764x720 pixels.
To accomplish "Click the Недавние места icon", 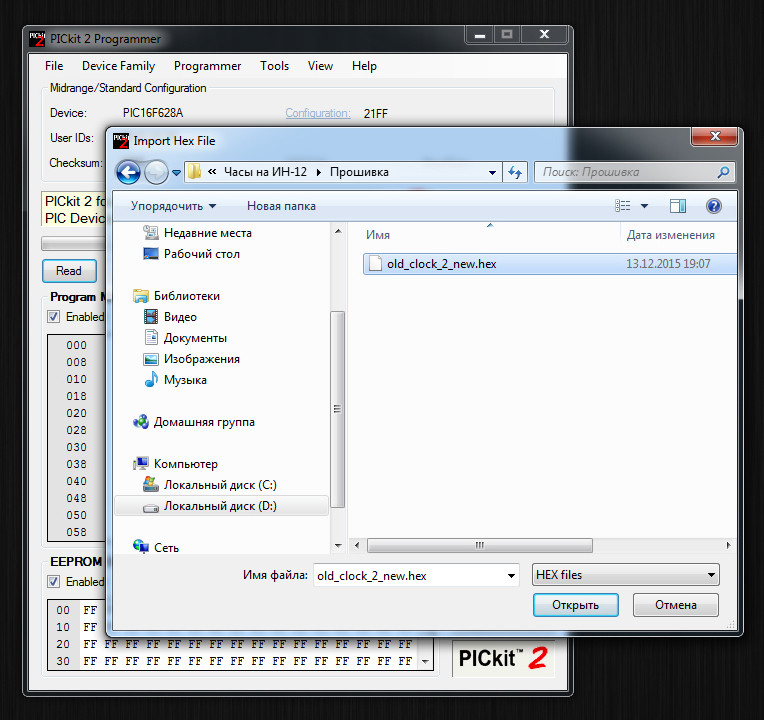I will (x=151, y=233).
